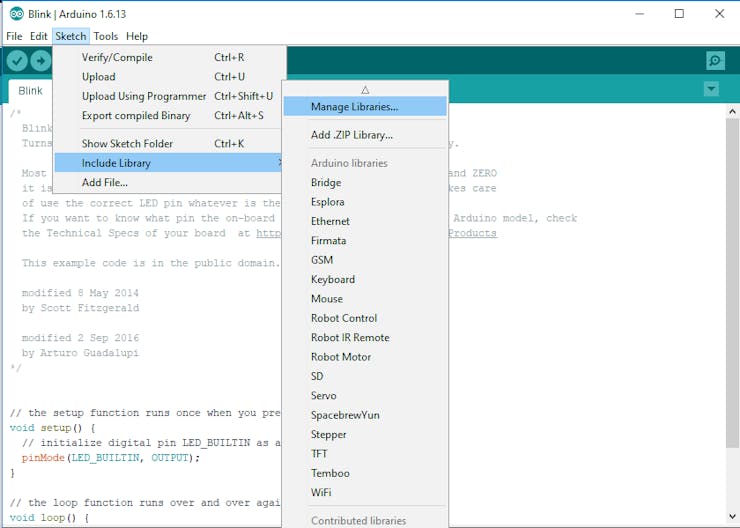
Task: Include the WiFi library
Action: click(x=365, y=492)
